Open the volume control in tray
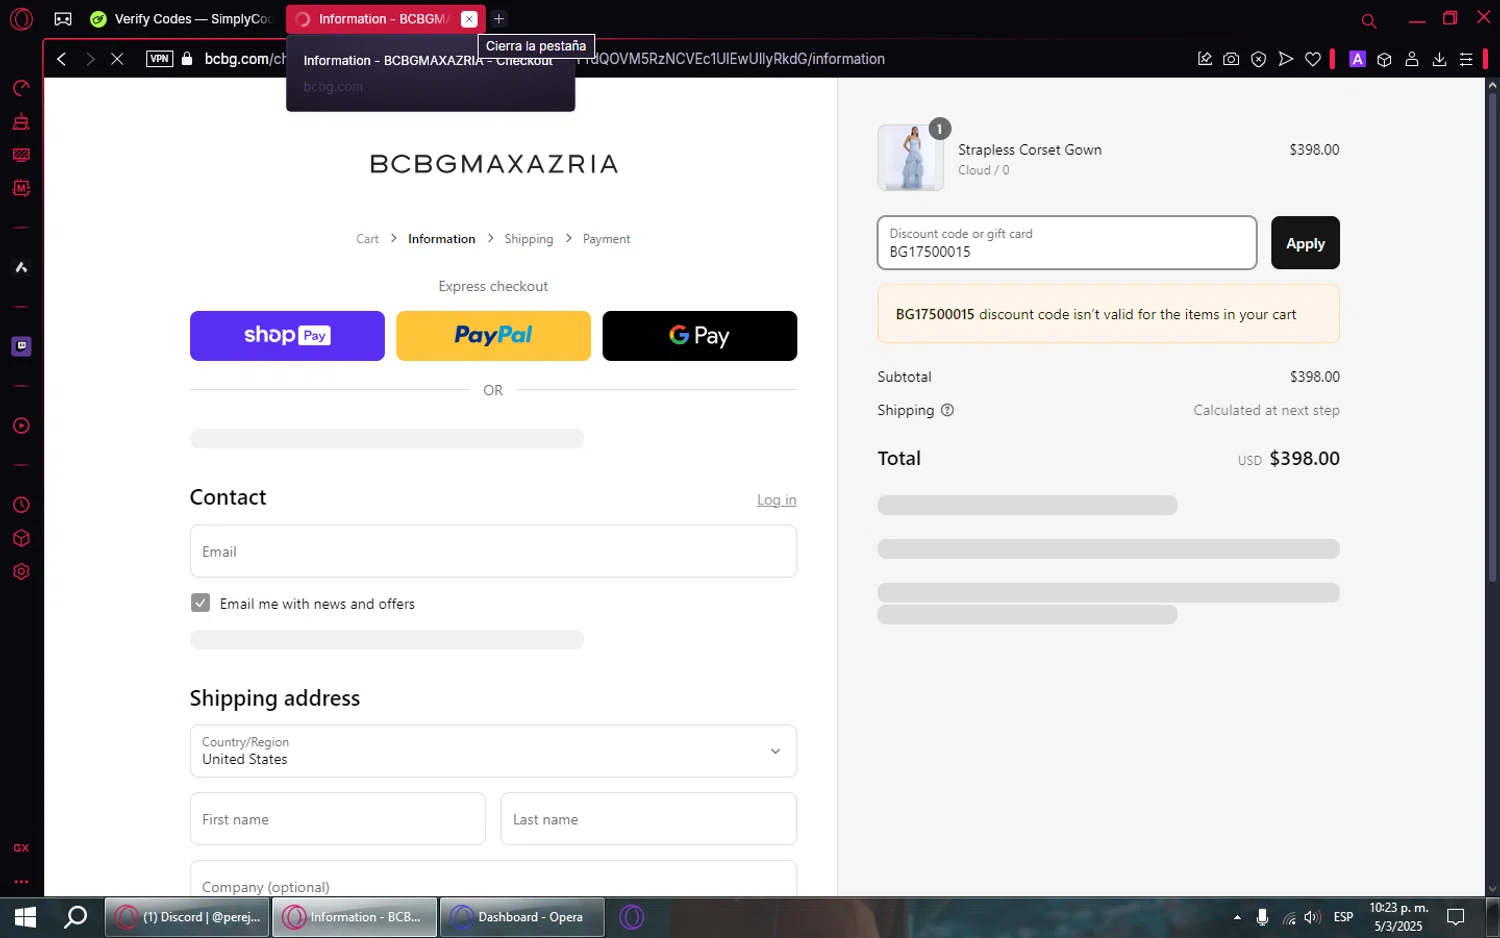This screenshot has height=938, width=1500. click(1312, 917)
